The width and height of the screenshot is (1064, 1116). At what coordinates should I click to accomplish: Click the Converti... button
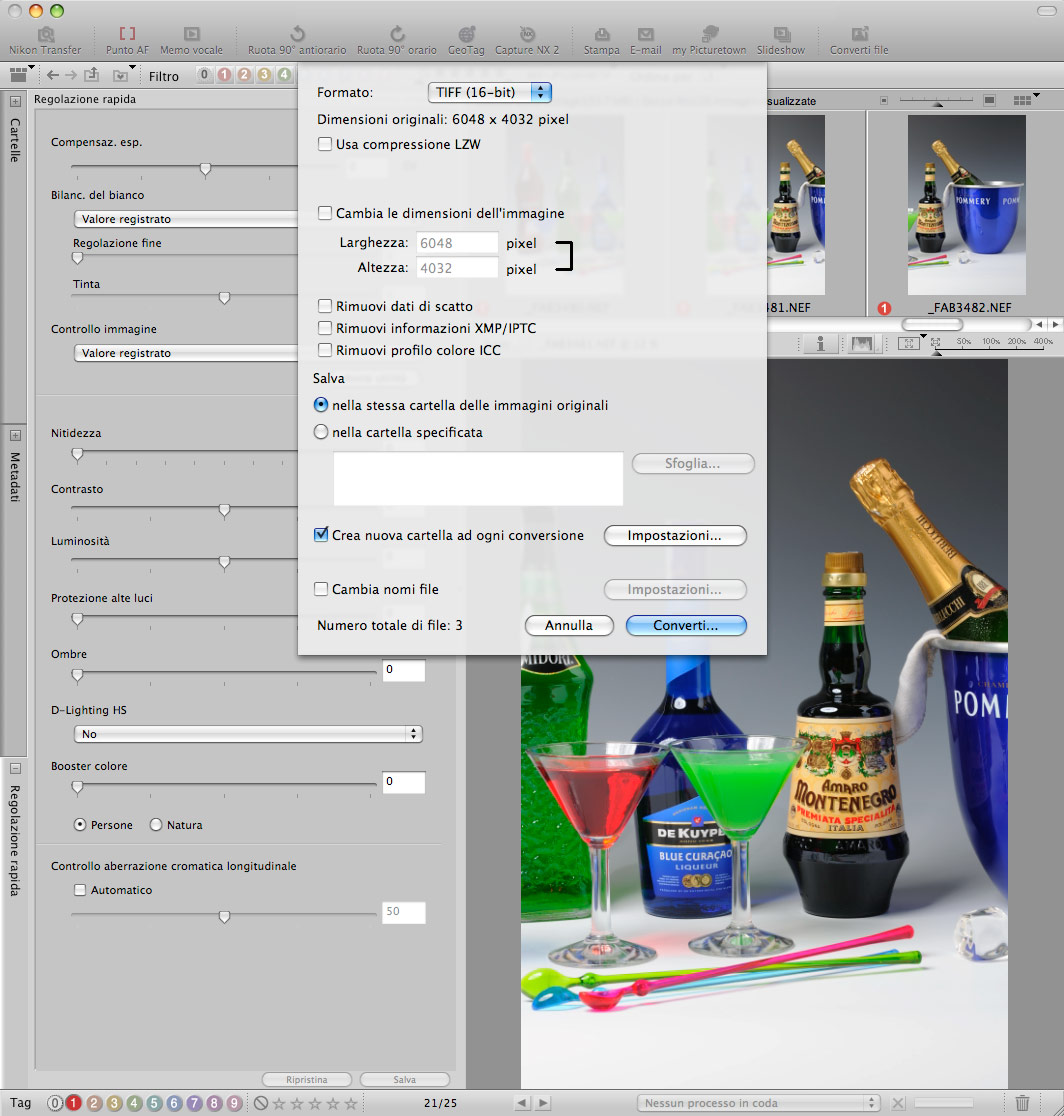[x=686, y=626]
